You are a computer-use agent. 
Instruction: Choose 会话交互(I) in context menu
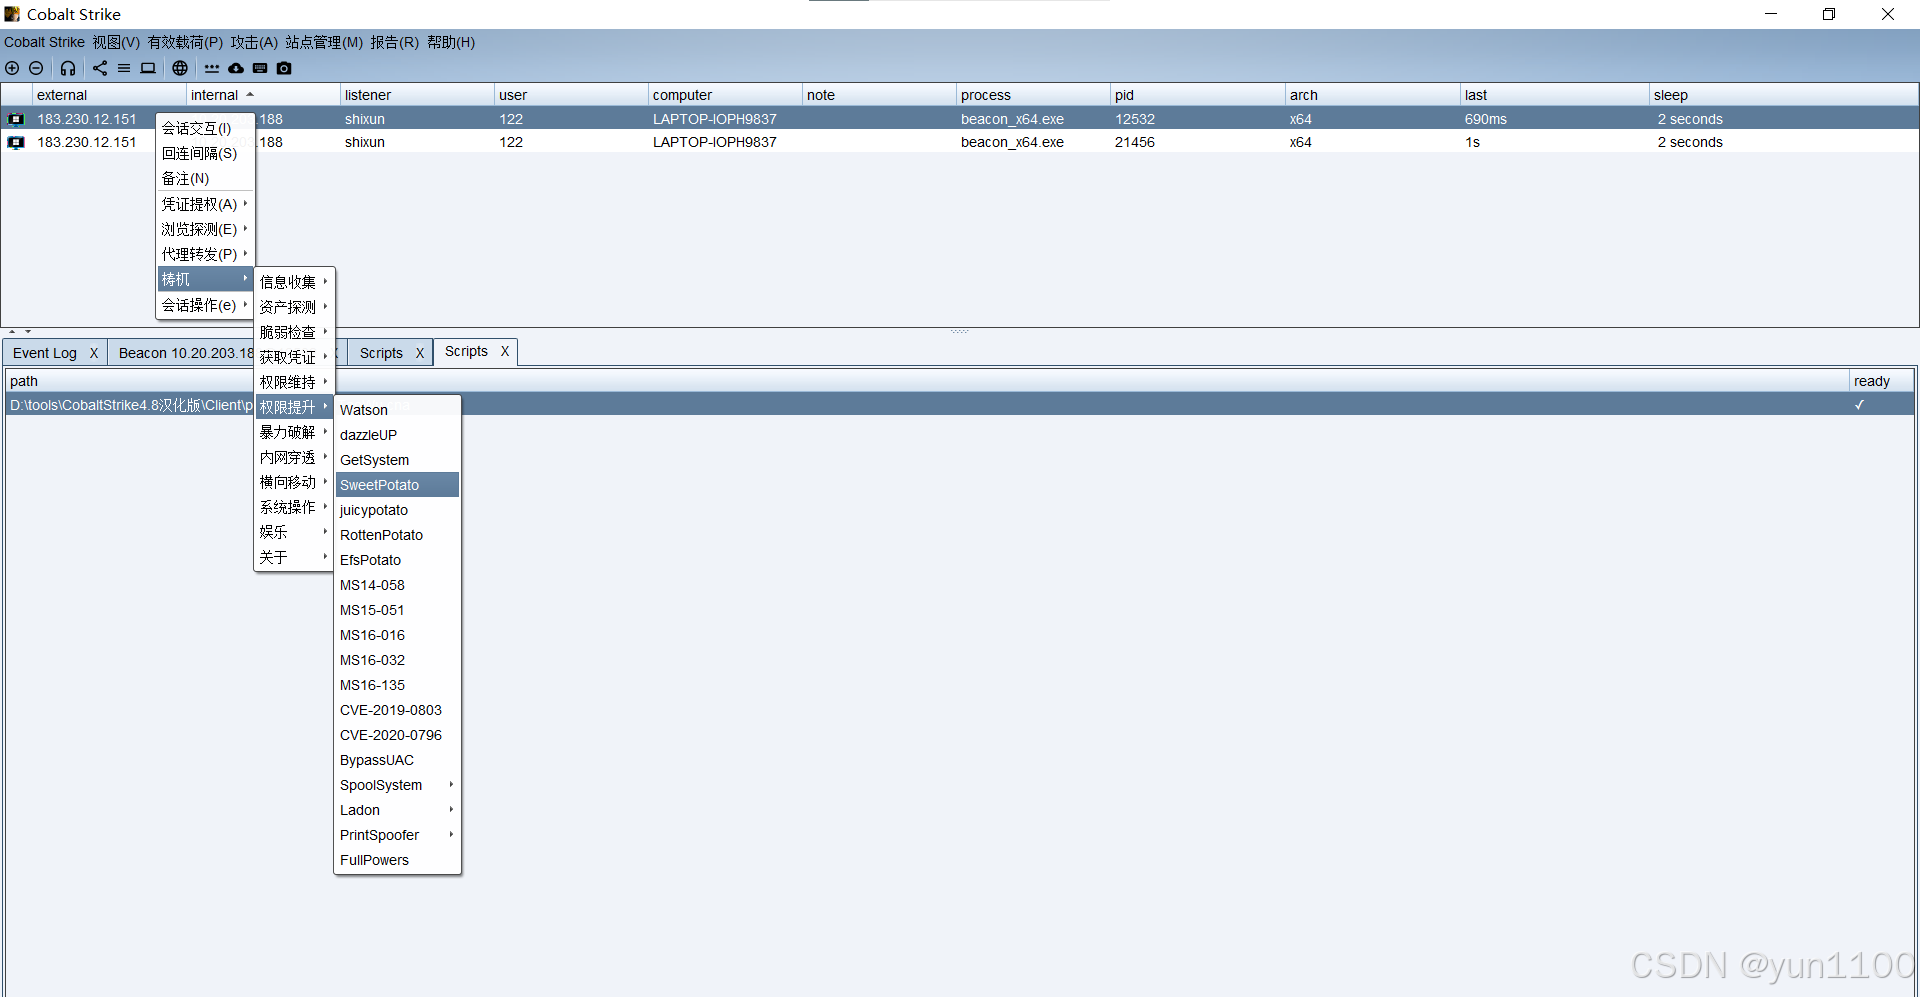[x=205, y=128]
